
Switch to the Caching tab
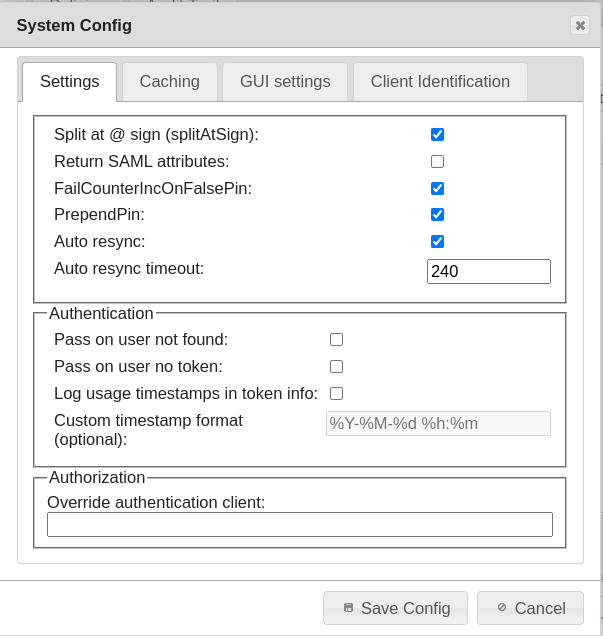coord(170,82)
